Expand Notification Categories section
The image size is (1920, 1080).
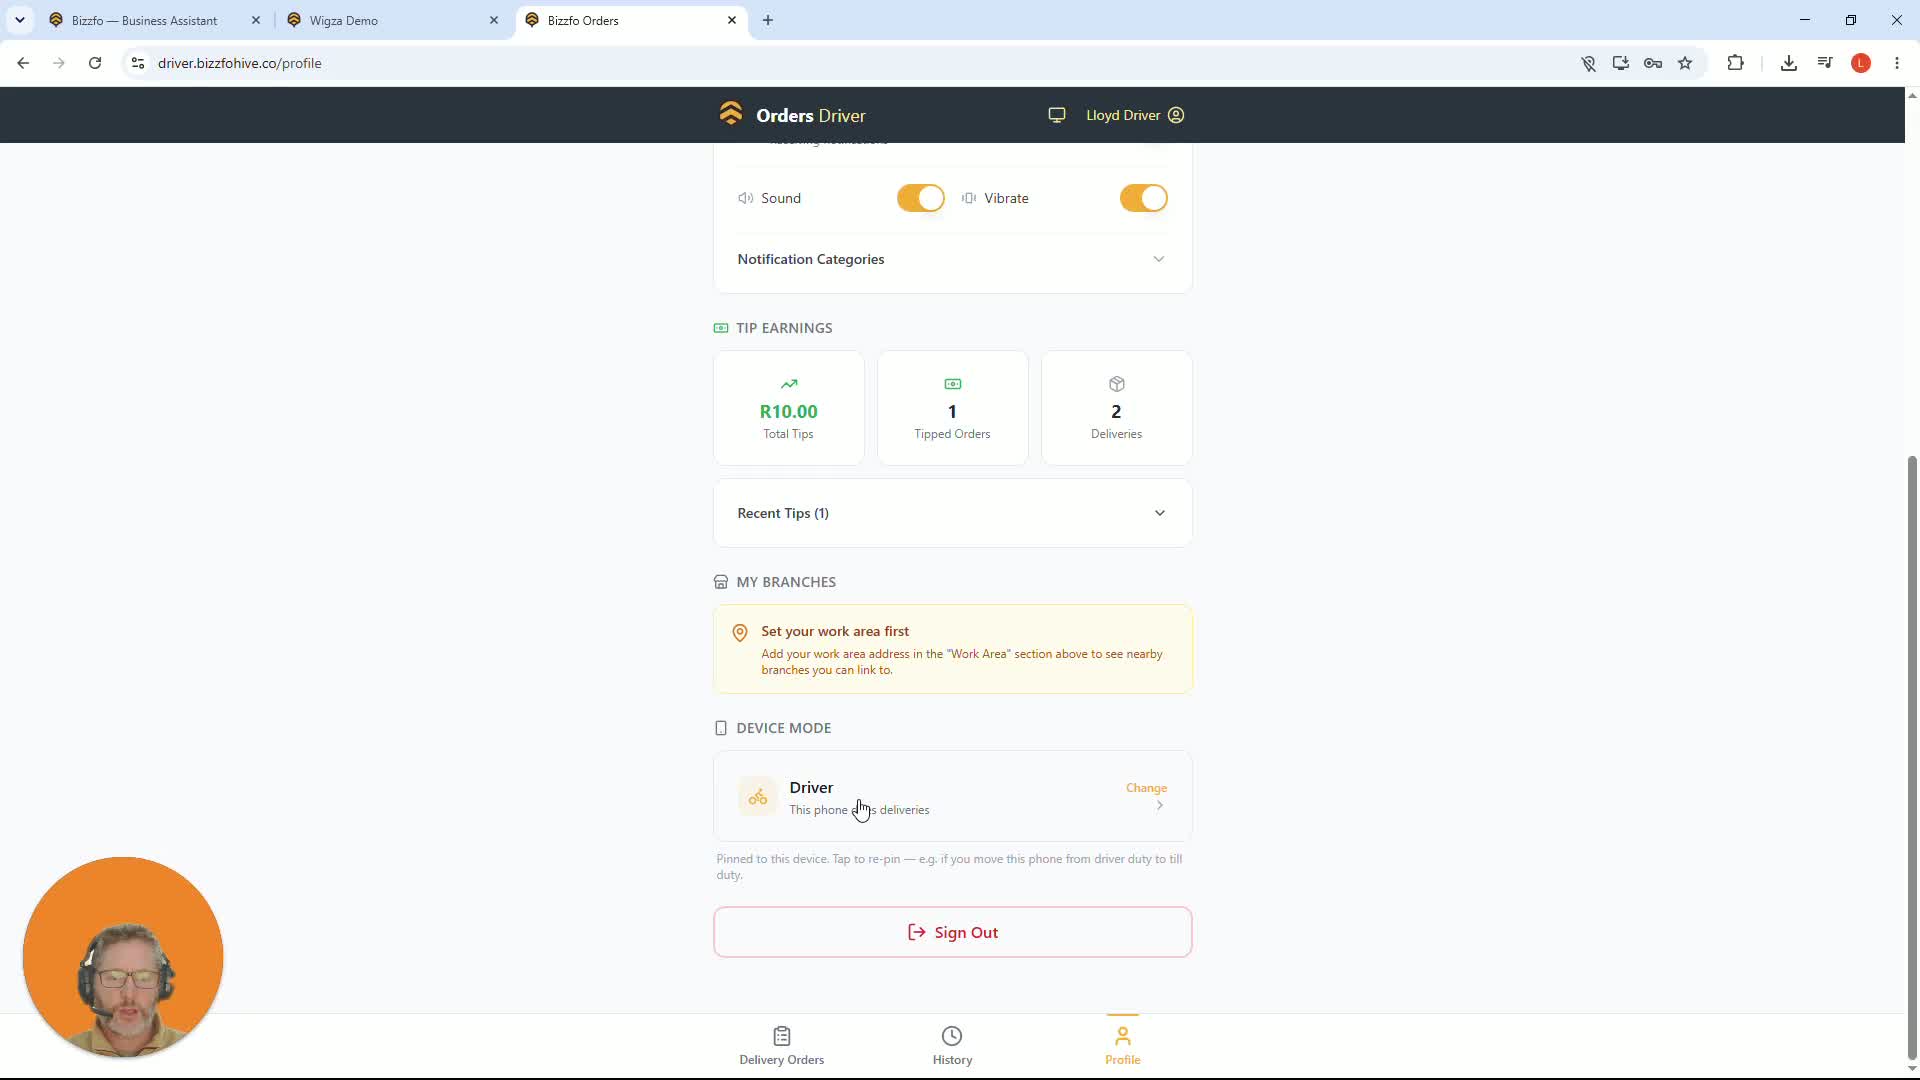952,259
